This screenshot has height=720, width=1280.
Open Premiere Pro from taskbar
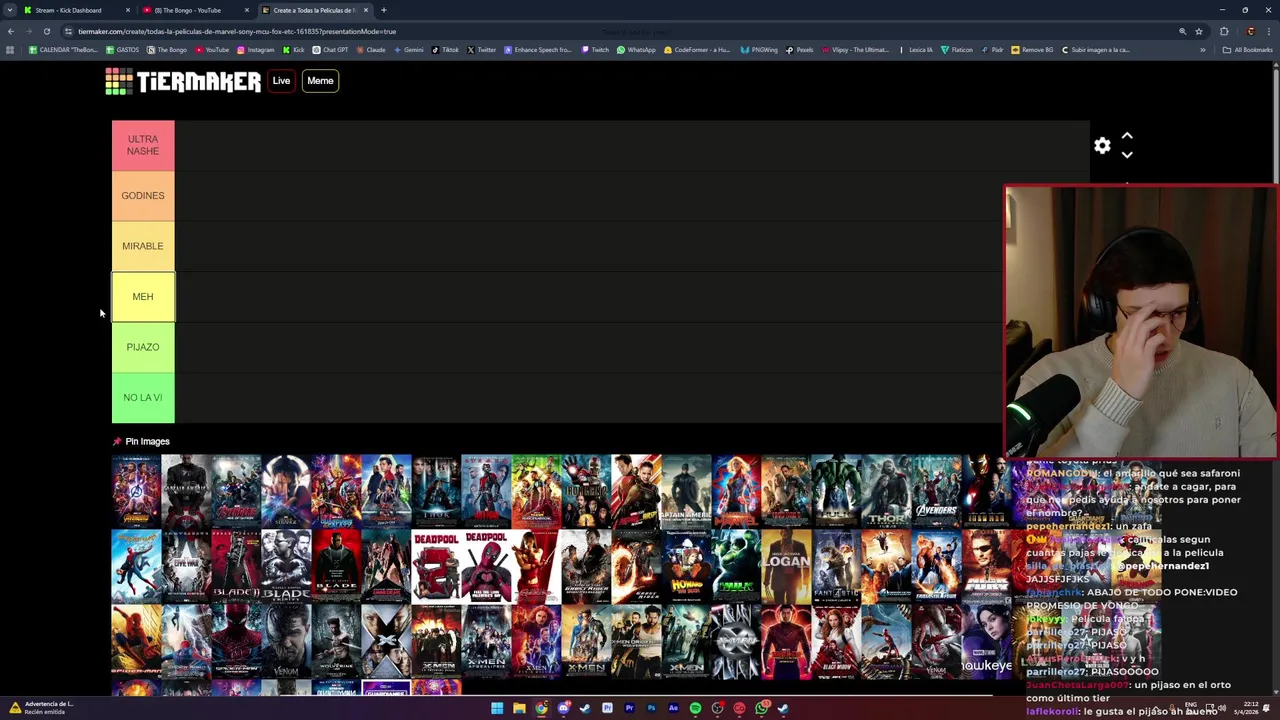click(629, 708)
